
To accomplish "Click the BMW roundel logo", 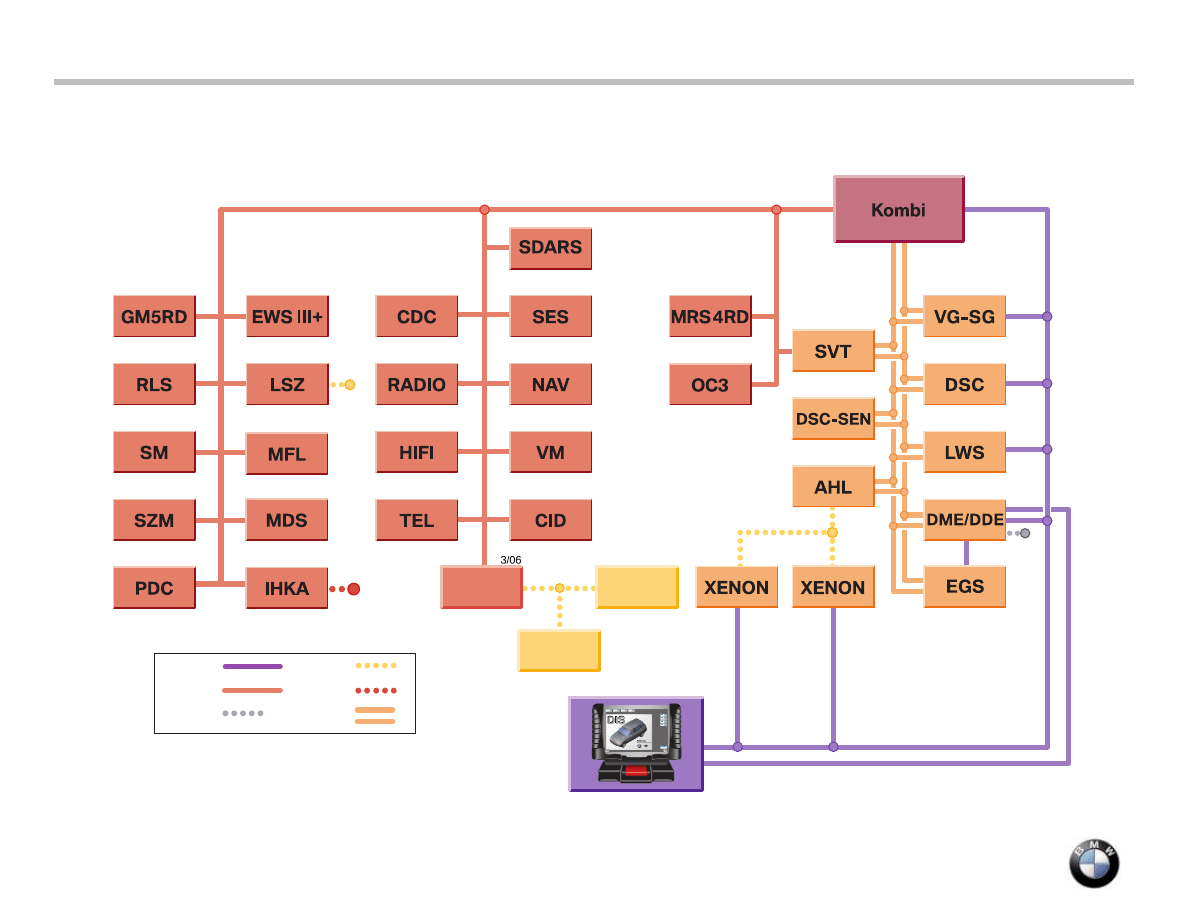I will pyautogui.click(x=1094, y=864).
